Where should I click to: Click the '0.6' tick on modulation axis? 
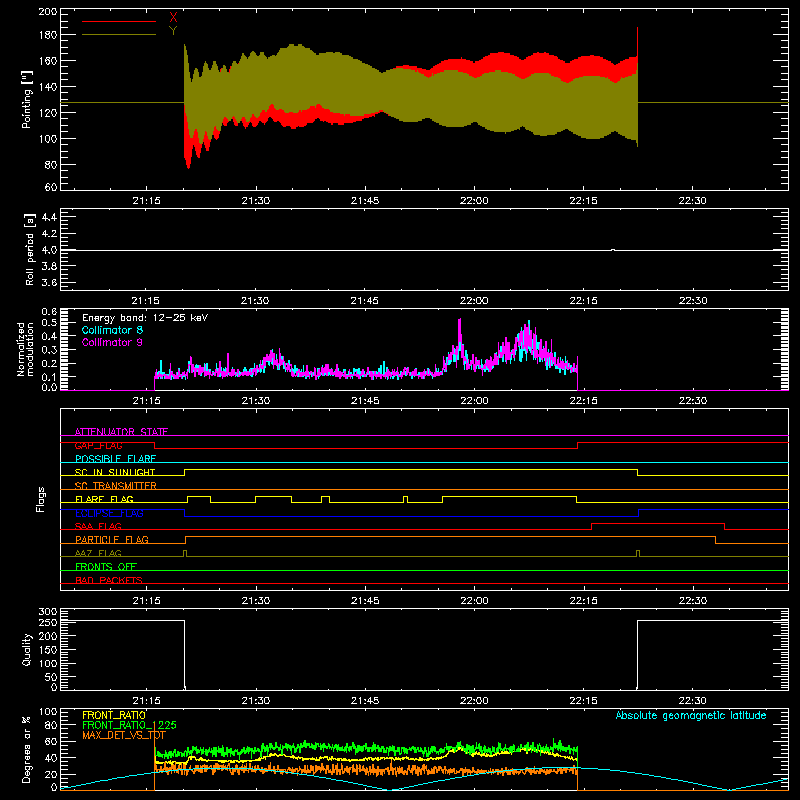(x=49, y=311)
